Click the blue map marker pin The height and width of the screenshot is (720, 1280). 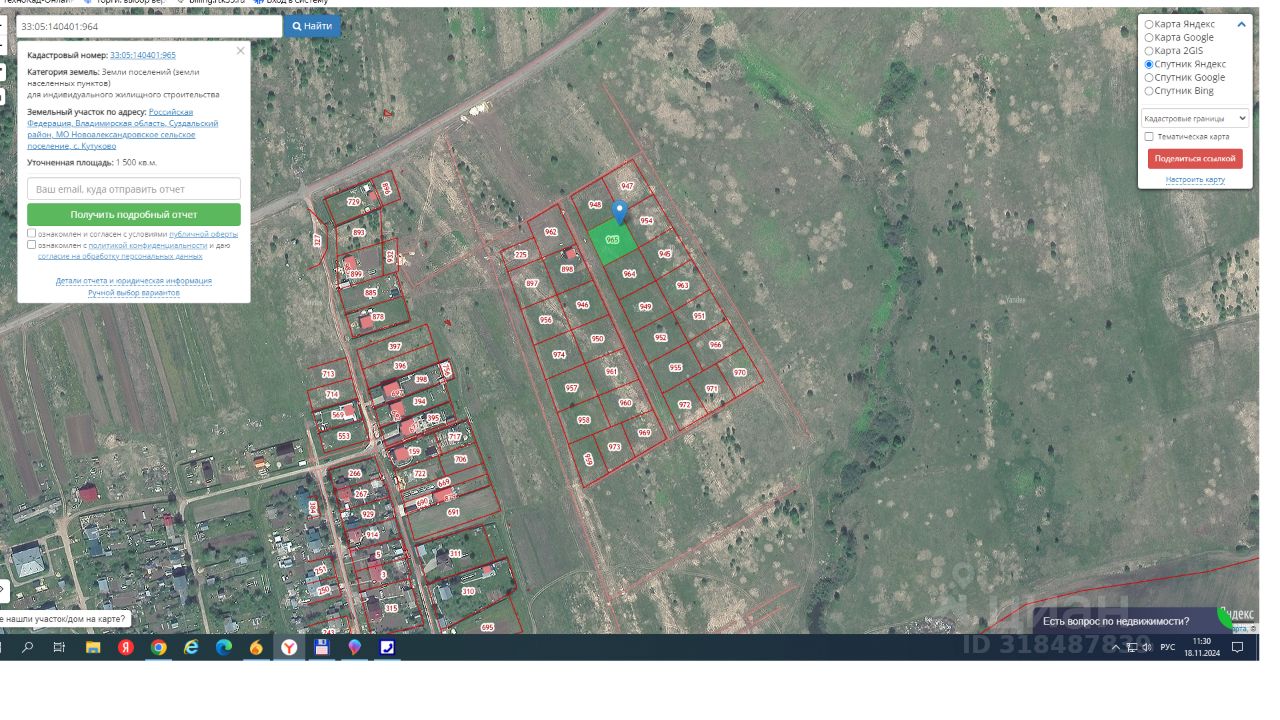(619, 212)
